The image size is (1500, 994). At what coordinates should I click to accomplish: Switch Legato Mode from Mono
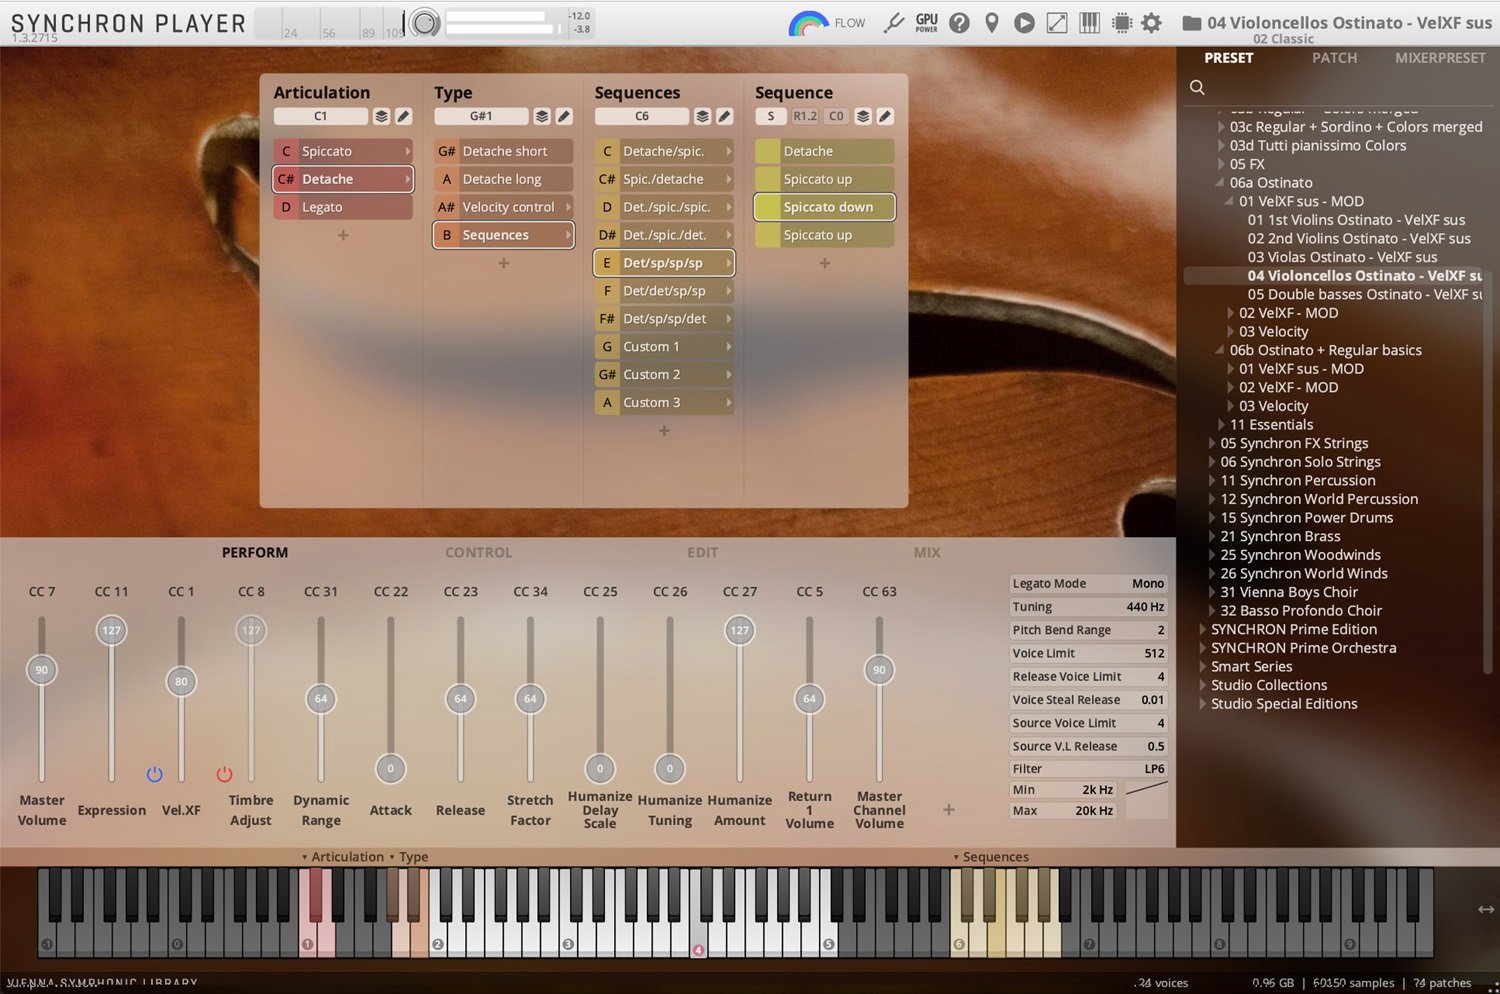coord(1146,583)
